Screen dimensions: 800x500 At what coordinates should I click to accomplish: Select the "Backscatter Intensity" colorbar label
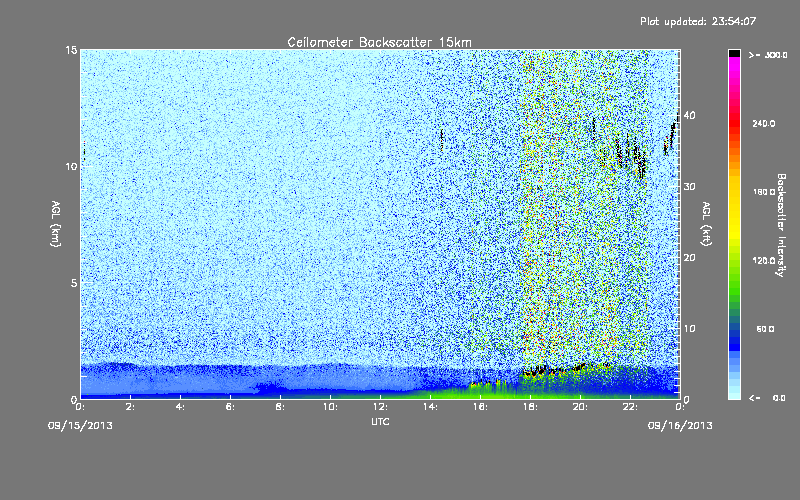781,225
